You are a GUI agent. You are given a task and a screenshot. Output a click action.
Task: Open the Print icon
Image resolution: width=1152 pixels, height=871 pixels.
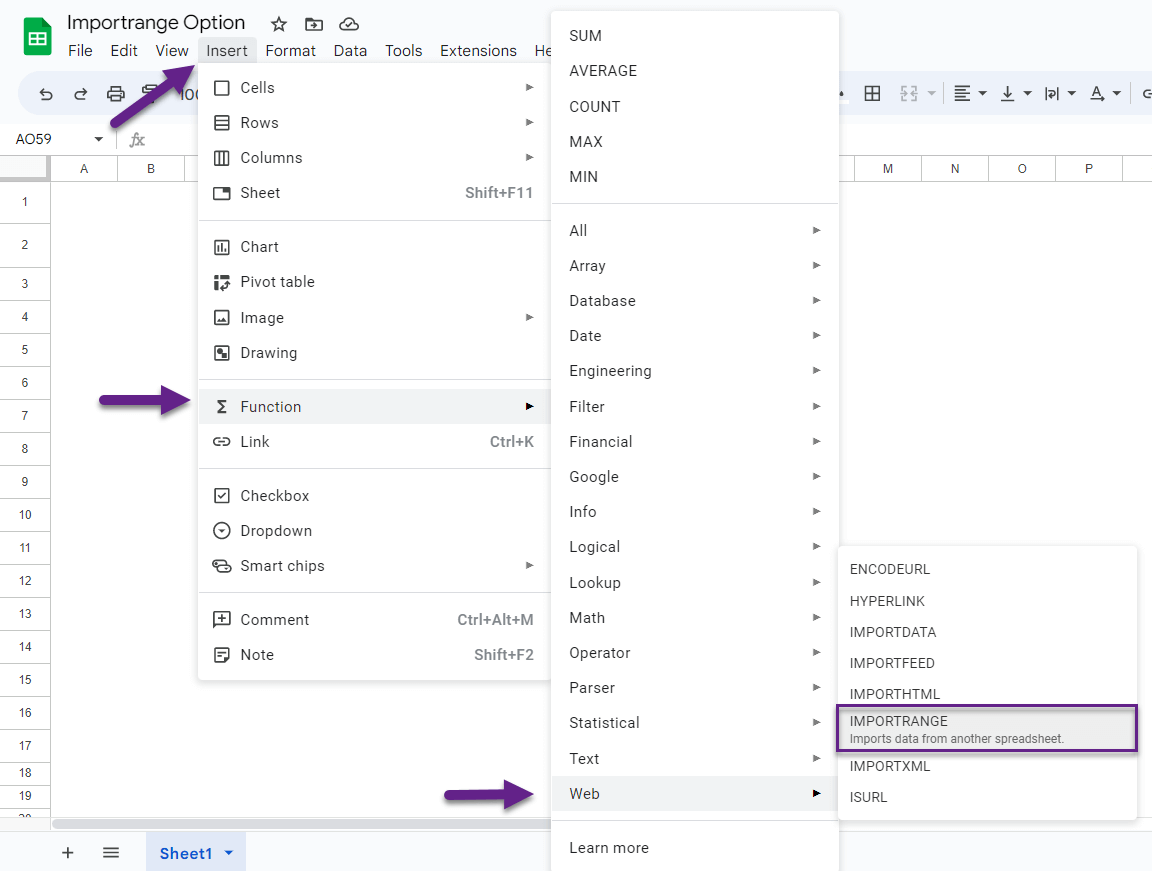tap(115, 93)
